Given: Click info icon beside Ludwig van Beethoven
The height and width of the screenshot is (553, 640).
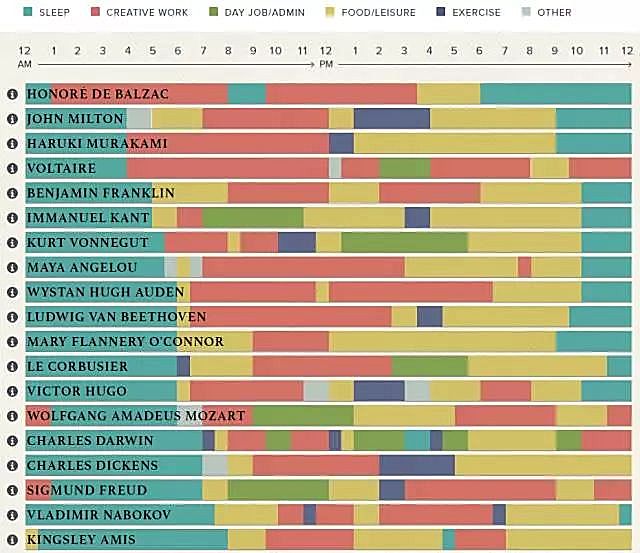Looking at the screenshot, I should 12,317.
